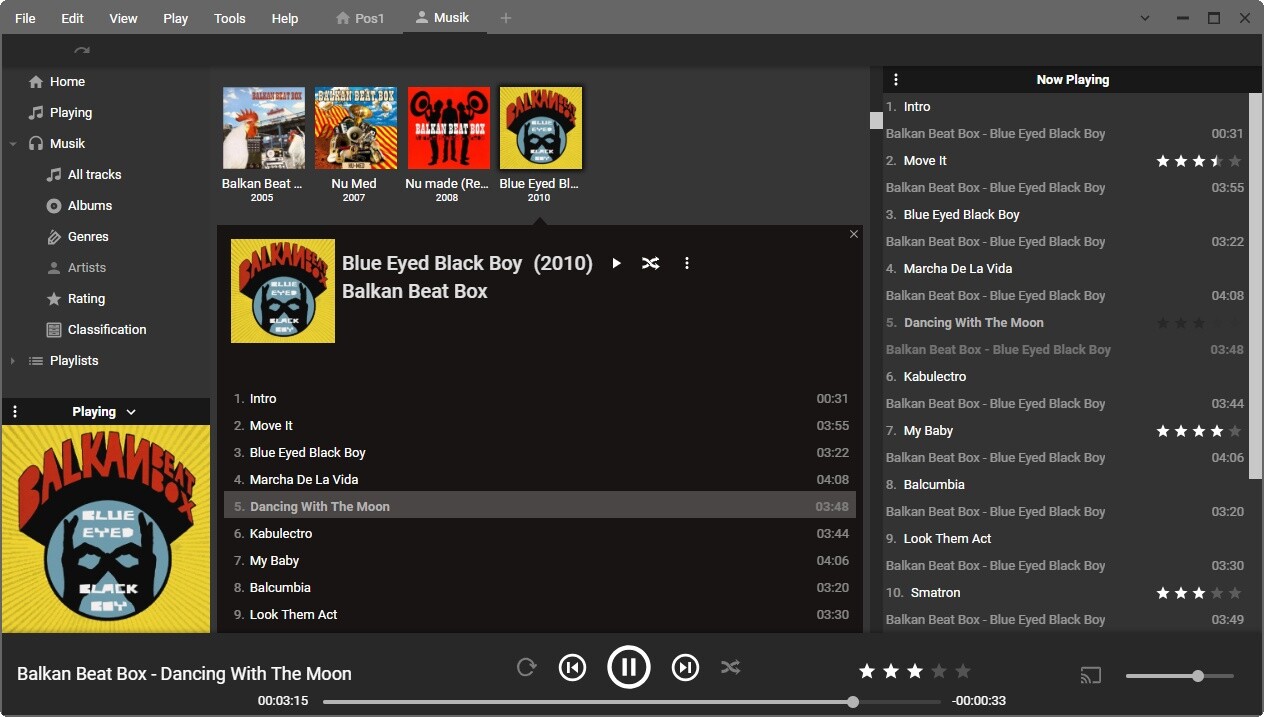The width and height of the screenshot is (1264, 717).
Task: Open the Now Playing options menu
Action: (x=895, y=79)
